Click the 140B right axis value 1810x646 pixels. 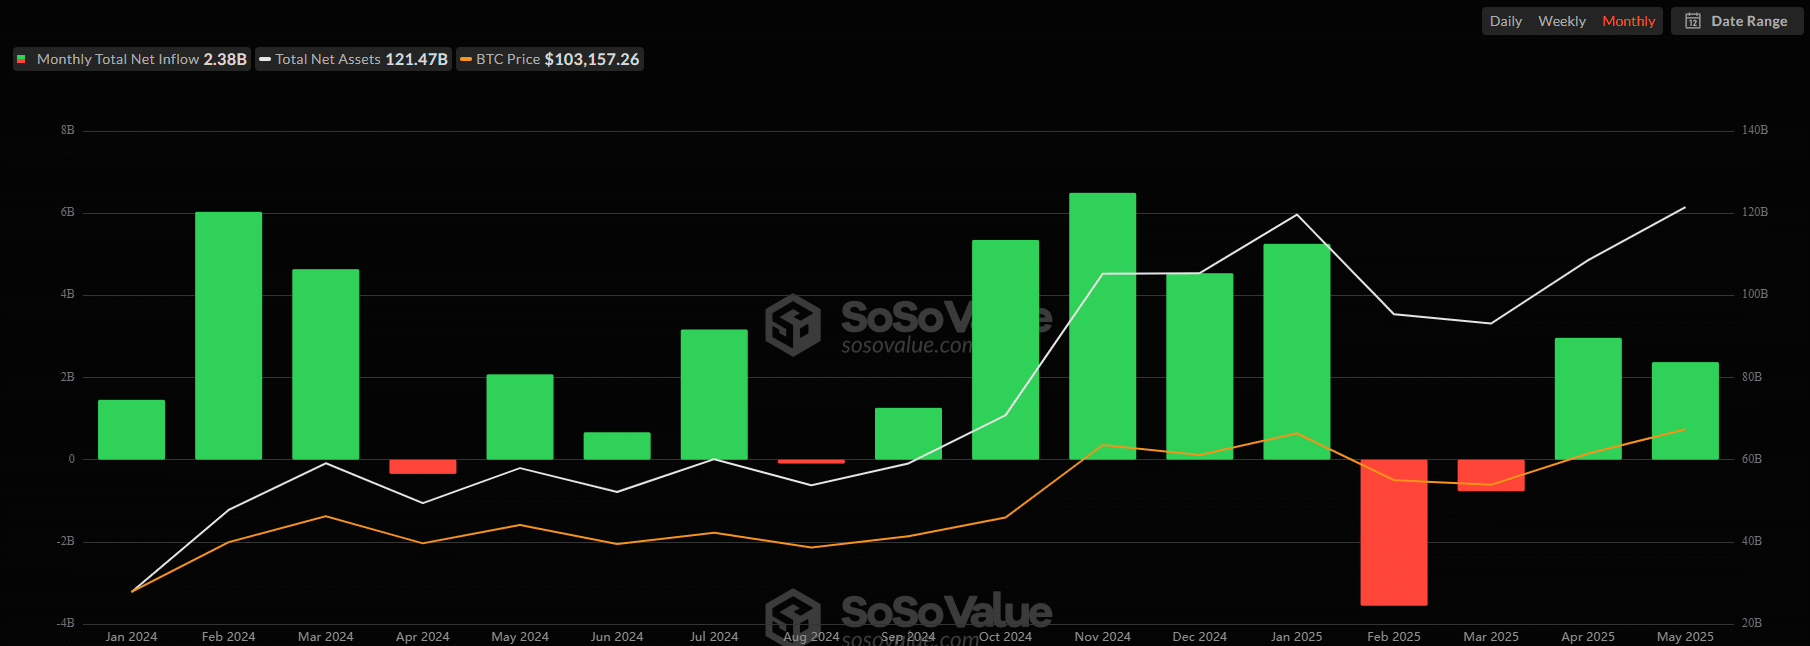point(1754,130)
